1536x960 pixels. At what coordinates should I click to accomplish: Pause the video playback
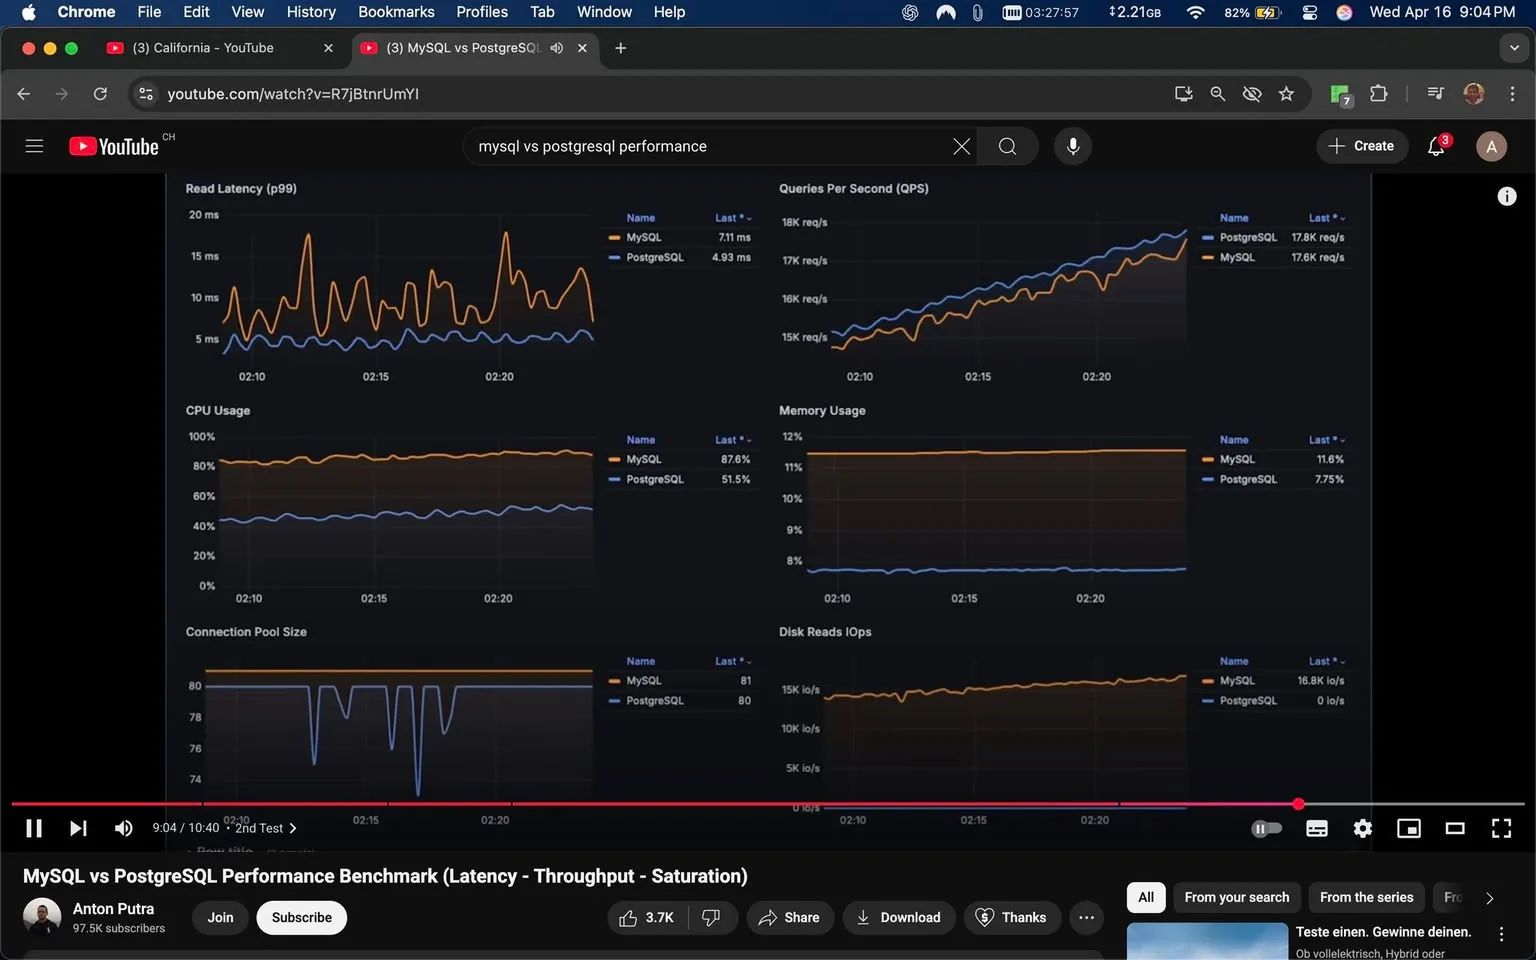pos(33,828)
